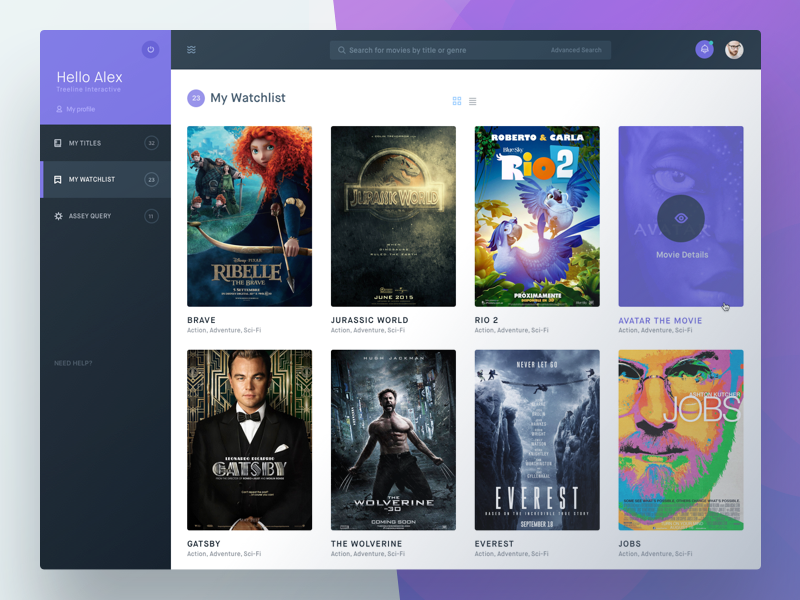The image size is (800, 600).
Task: Click the movie search input field
Action: [430, 49]
